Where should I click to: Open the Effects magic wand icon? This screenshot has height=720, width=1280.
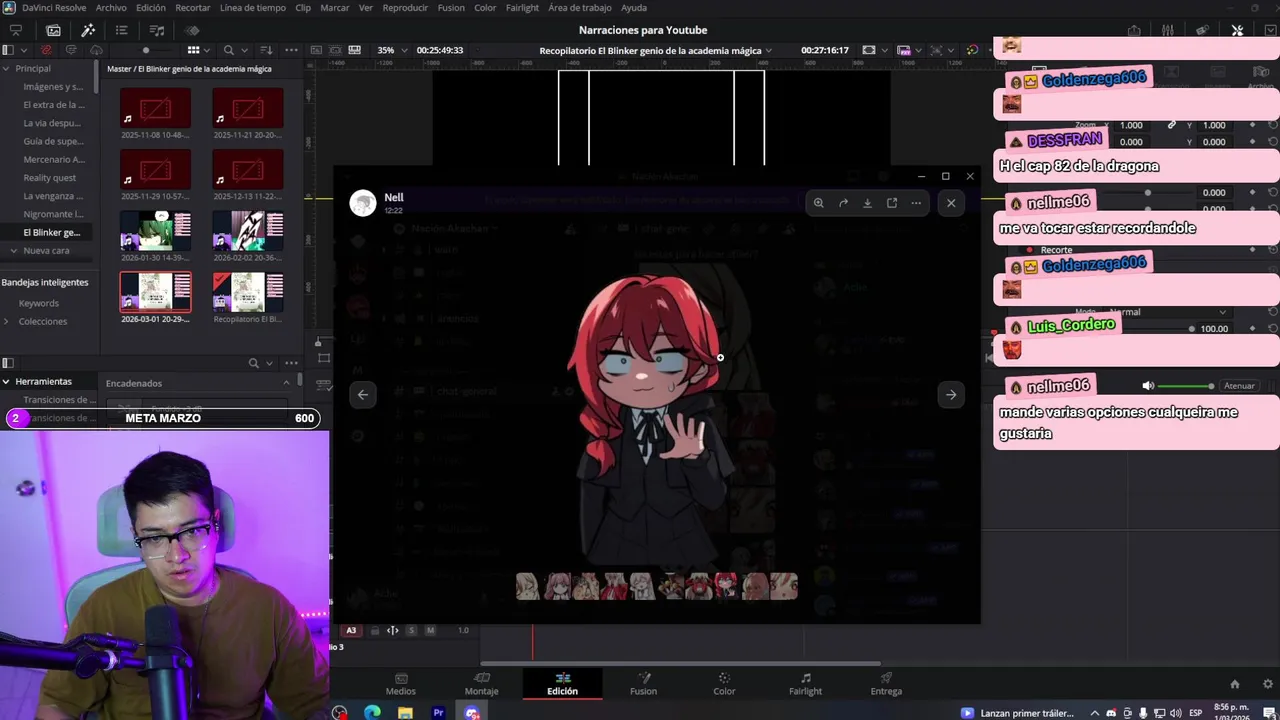click(88, 30)
